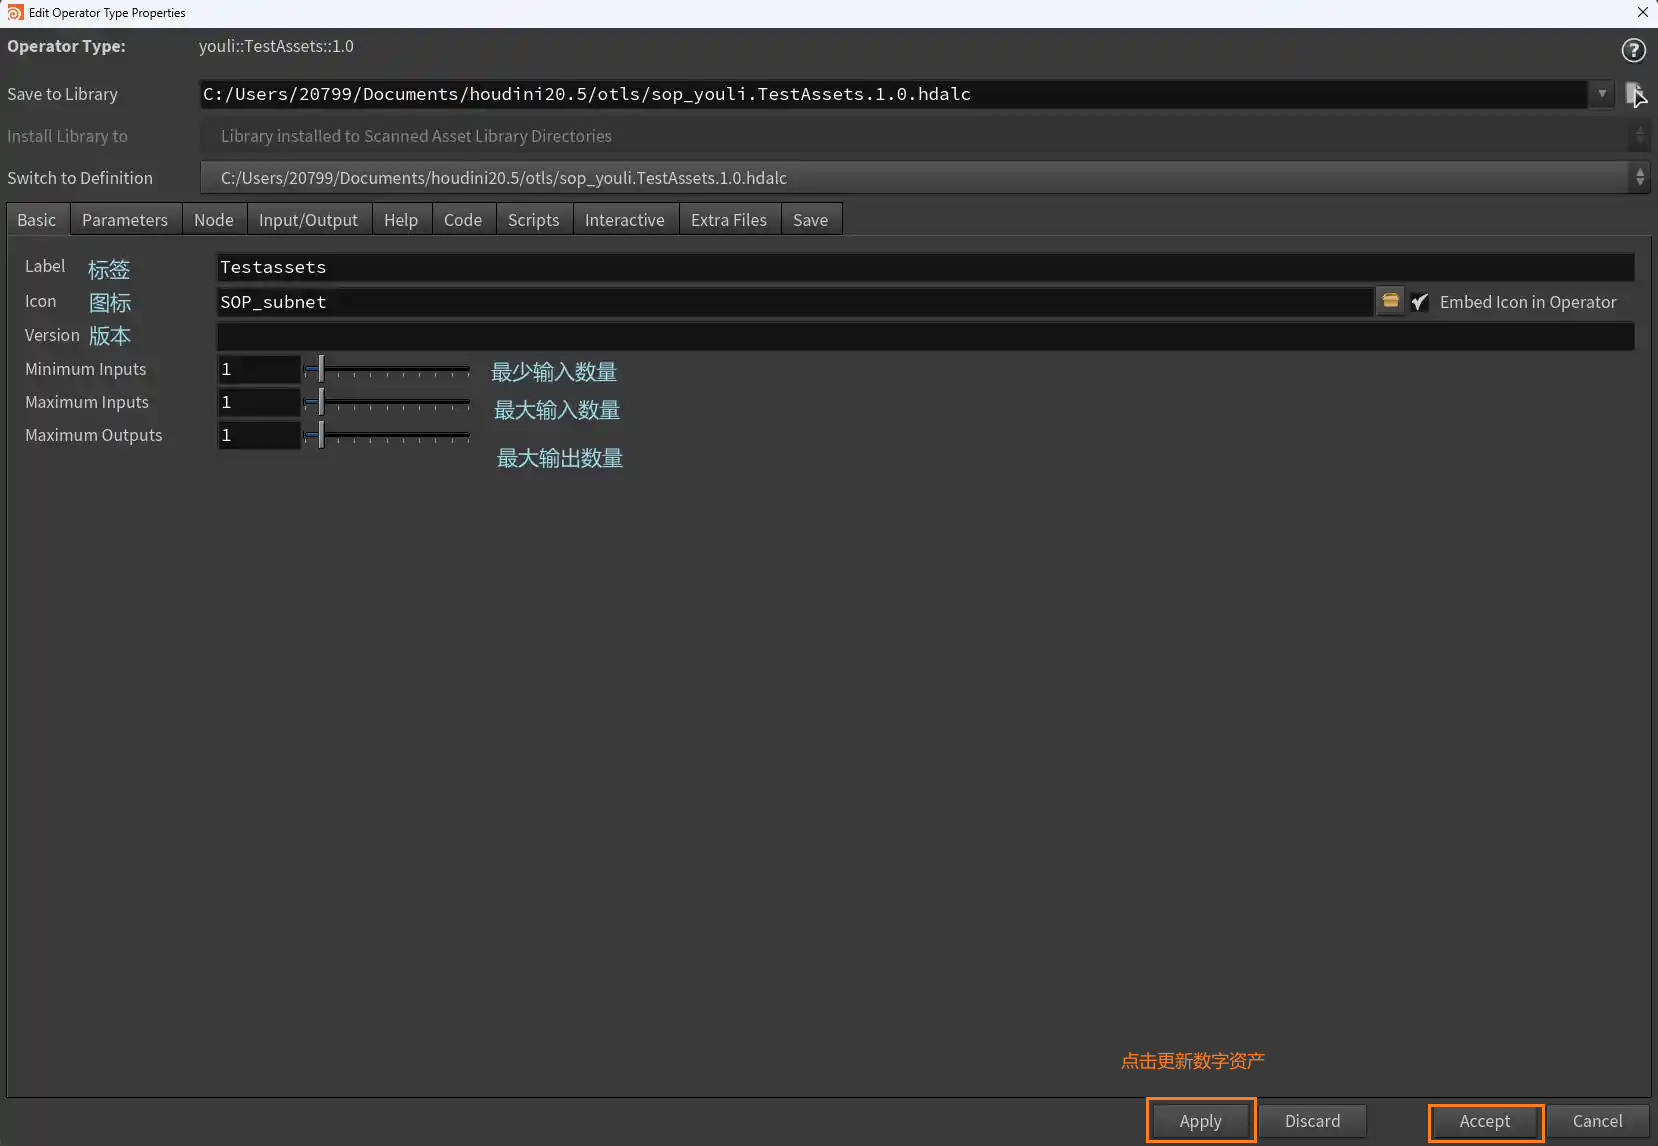Viewport: 1658px width, 1146px height.
Task: Close the Edit Operator Type Properties window
Action: pos(1642,13)
